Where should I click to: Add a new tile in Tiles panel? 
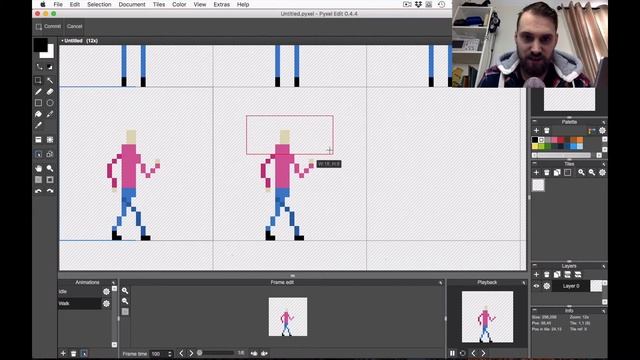coord(536,173)
